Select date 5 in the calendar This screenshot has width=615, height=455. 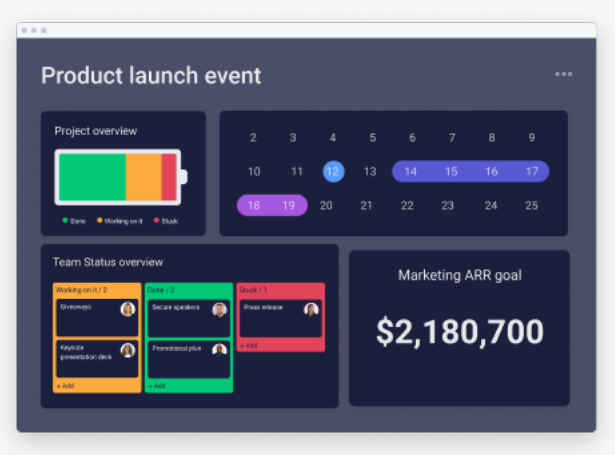[x=373, y=138]
